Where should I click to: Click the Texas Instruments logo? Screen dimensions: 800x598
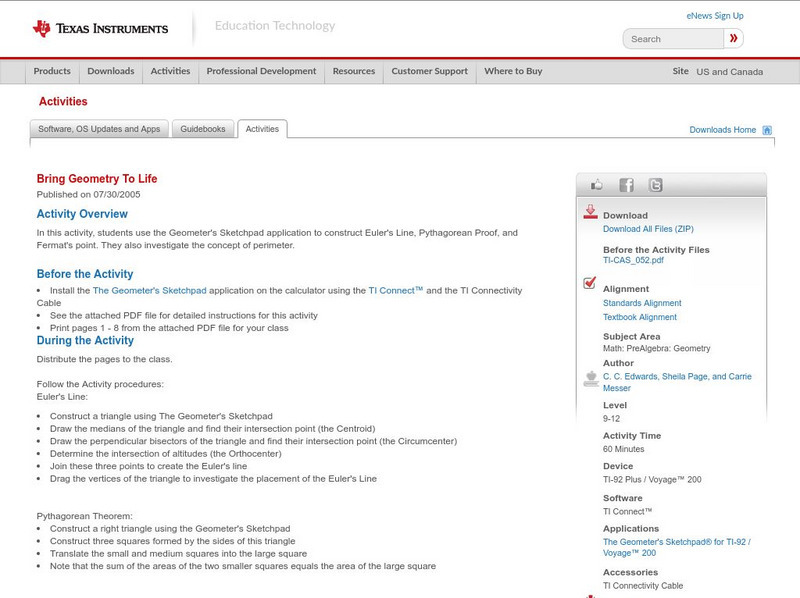coord(100,29)
